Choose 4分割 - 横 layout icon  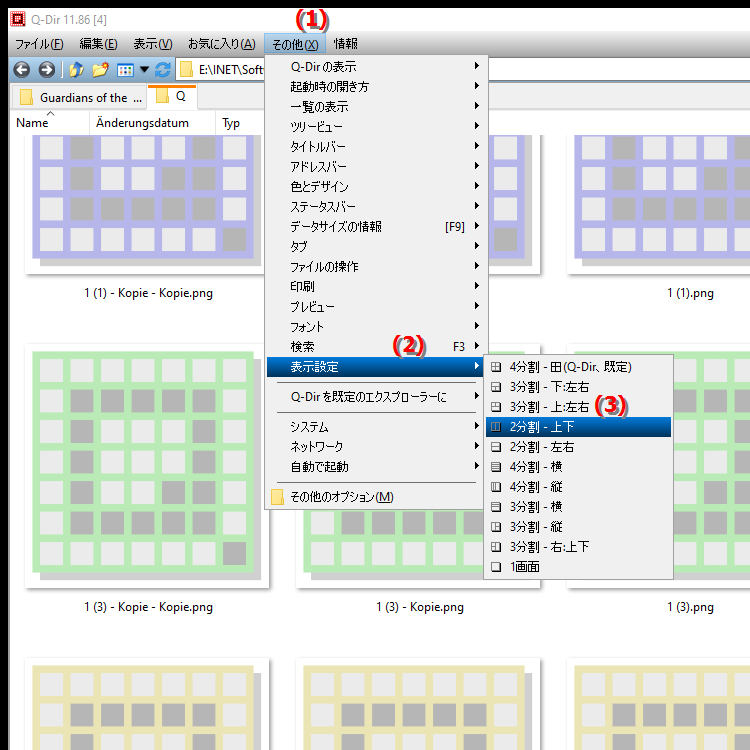[x=496, y=467]
